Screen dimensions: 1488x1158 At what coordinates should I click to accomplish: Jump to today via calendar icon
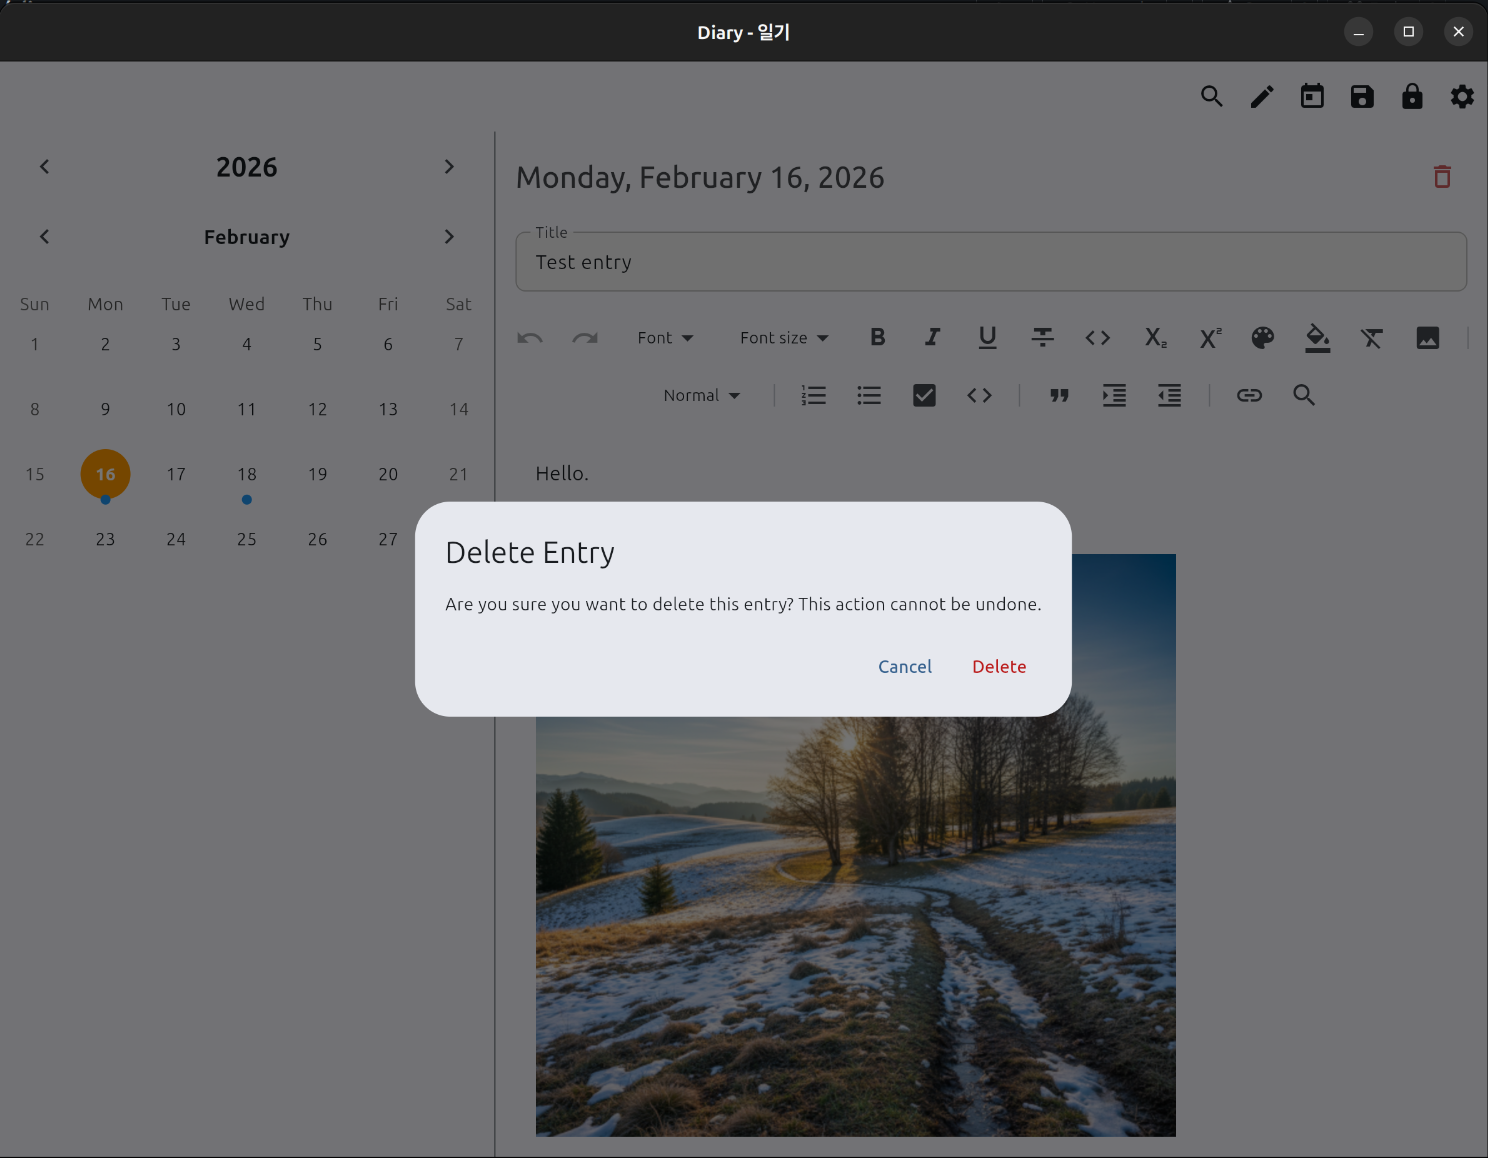pyautogui.click(x=1312, y=97)
